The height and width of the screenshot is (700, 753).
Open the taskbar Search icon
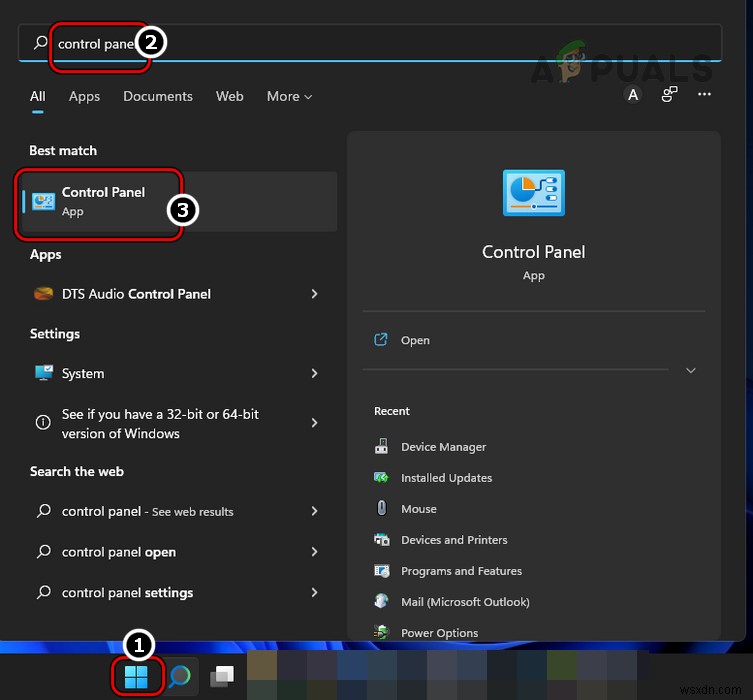pyautogui.click(x=182, y=678)
